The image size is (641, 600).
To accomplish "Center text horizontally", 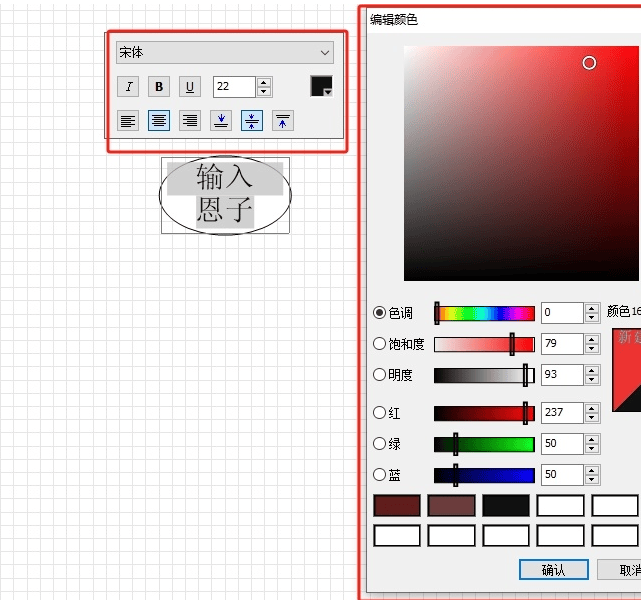I will (x=159, y=121).
